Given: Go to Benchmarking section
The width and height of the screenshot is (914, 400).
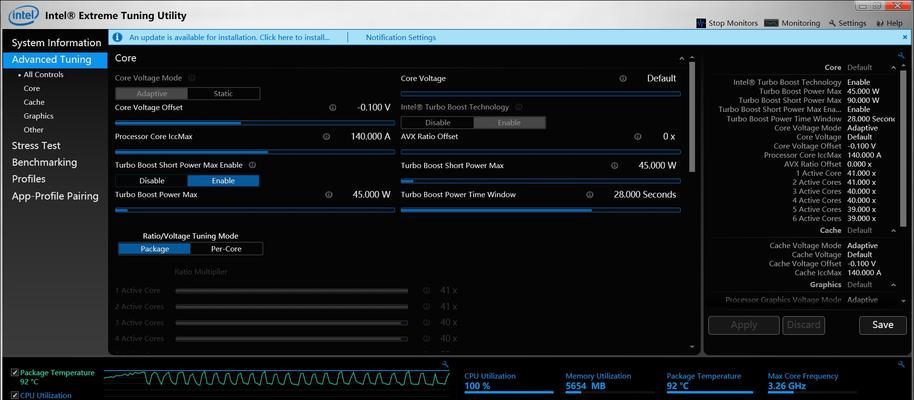Looking at the screenshot, I should [44, 162].
